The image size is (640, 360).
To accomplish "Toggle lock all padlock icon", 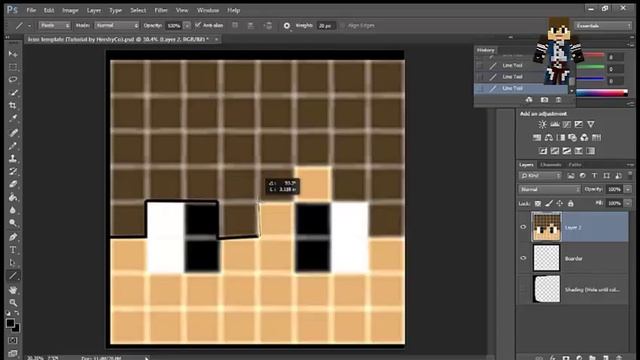I will click(571, 203).
